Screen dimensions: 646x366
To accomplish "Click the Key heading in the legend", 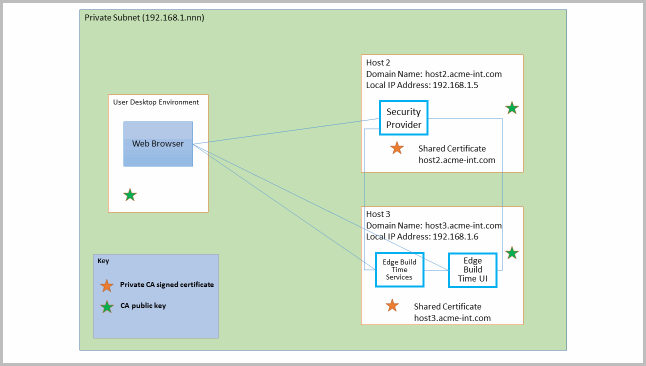I will (x=103, y=260).
